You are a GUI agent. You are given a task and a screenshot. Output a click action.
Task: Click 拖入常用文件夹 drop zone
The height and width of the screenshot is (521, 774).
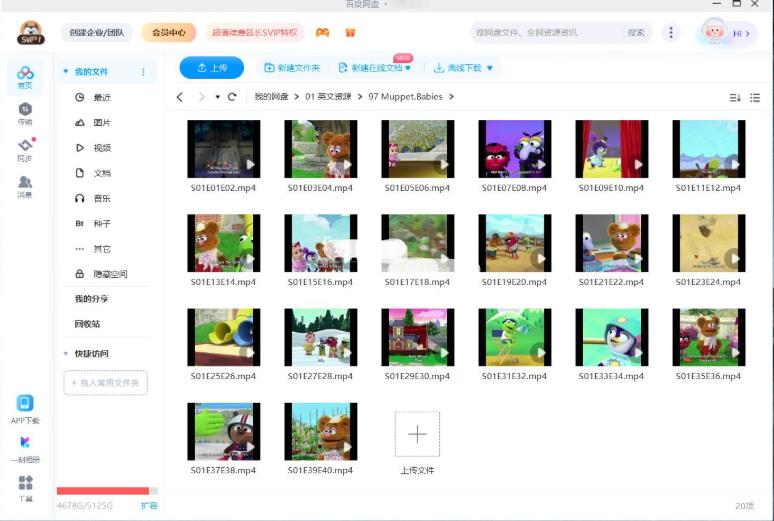(x=106, y=383)
